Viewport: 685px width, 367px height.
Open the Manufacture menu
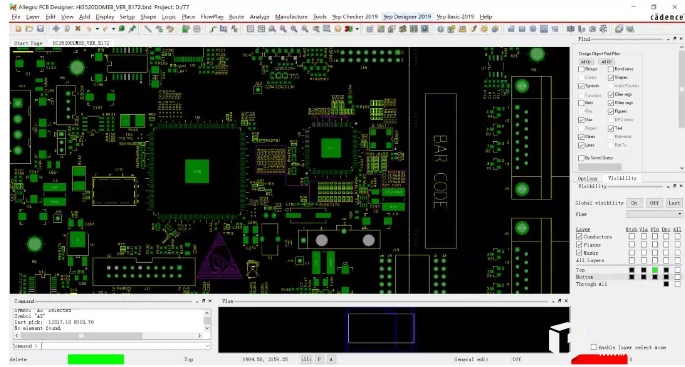coord(291,17)
